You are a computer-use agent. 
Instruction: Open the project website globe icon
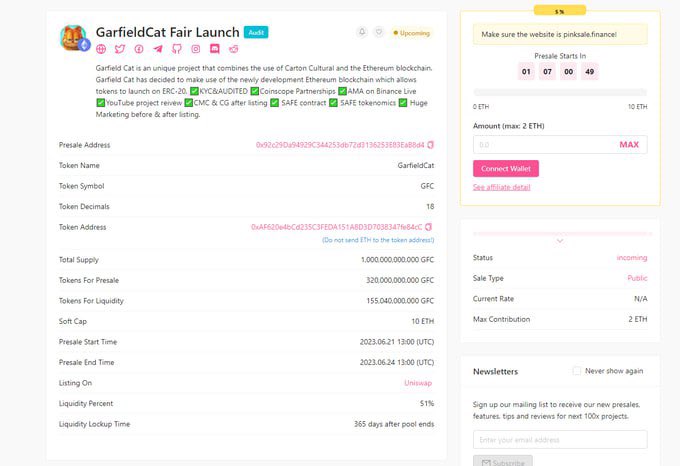click(x=101, y=49)
